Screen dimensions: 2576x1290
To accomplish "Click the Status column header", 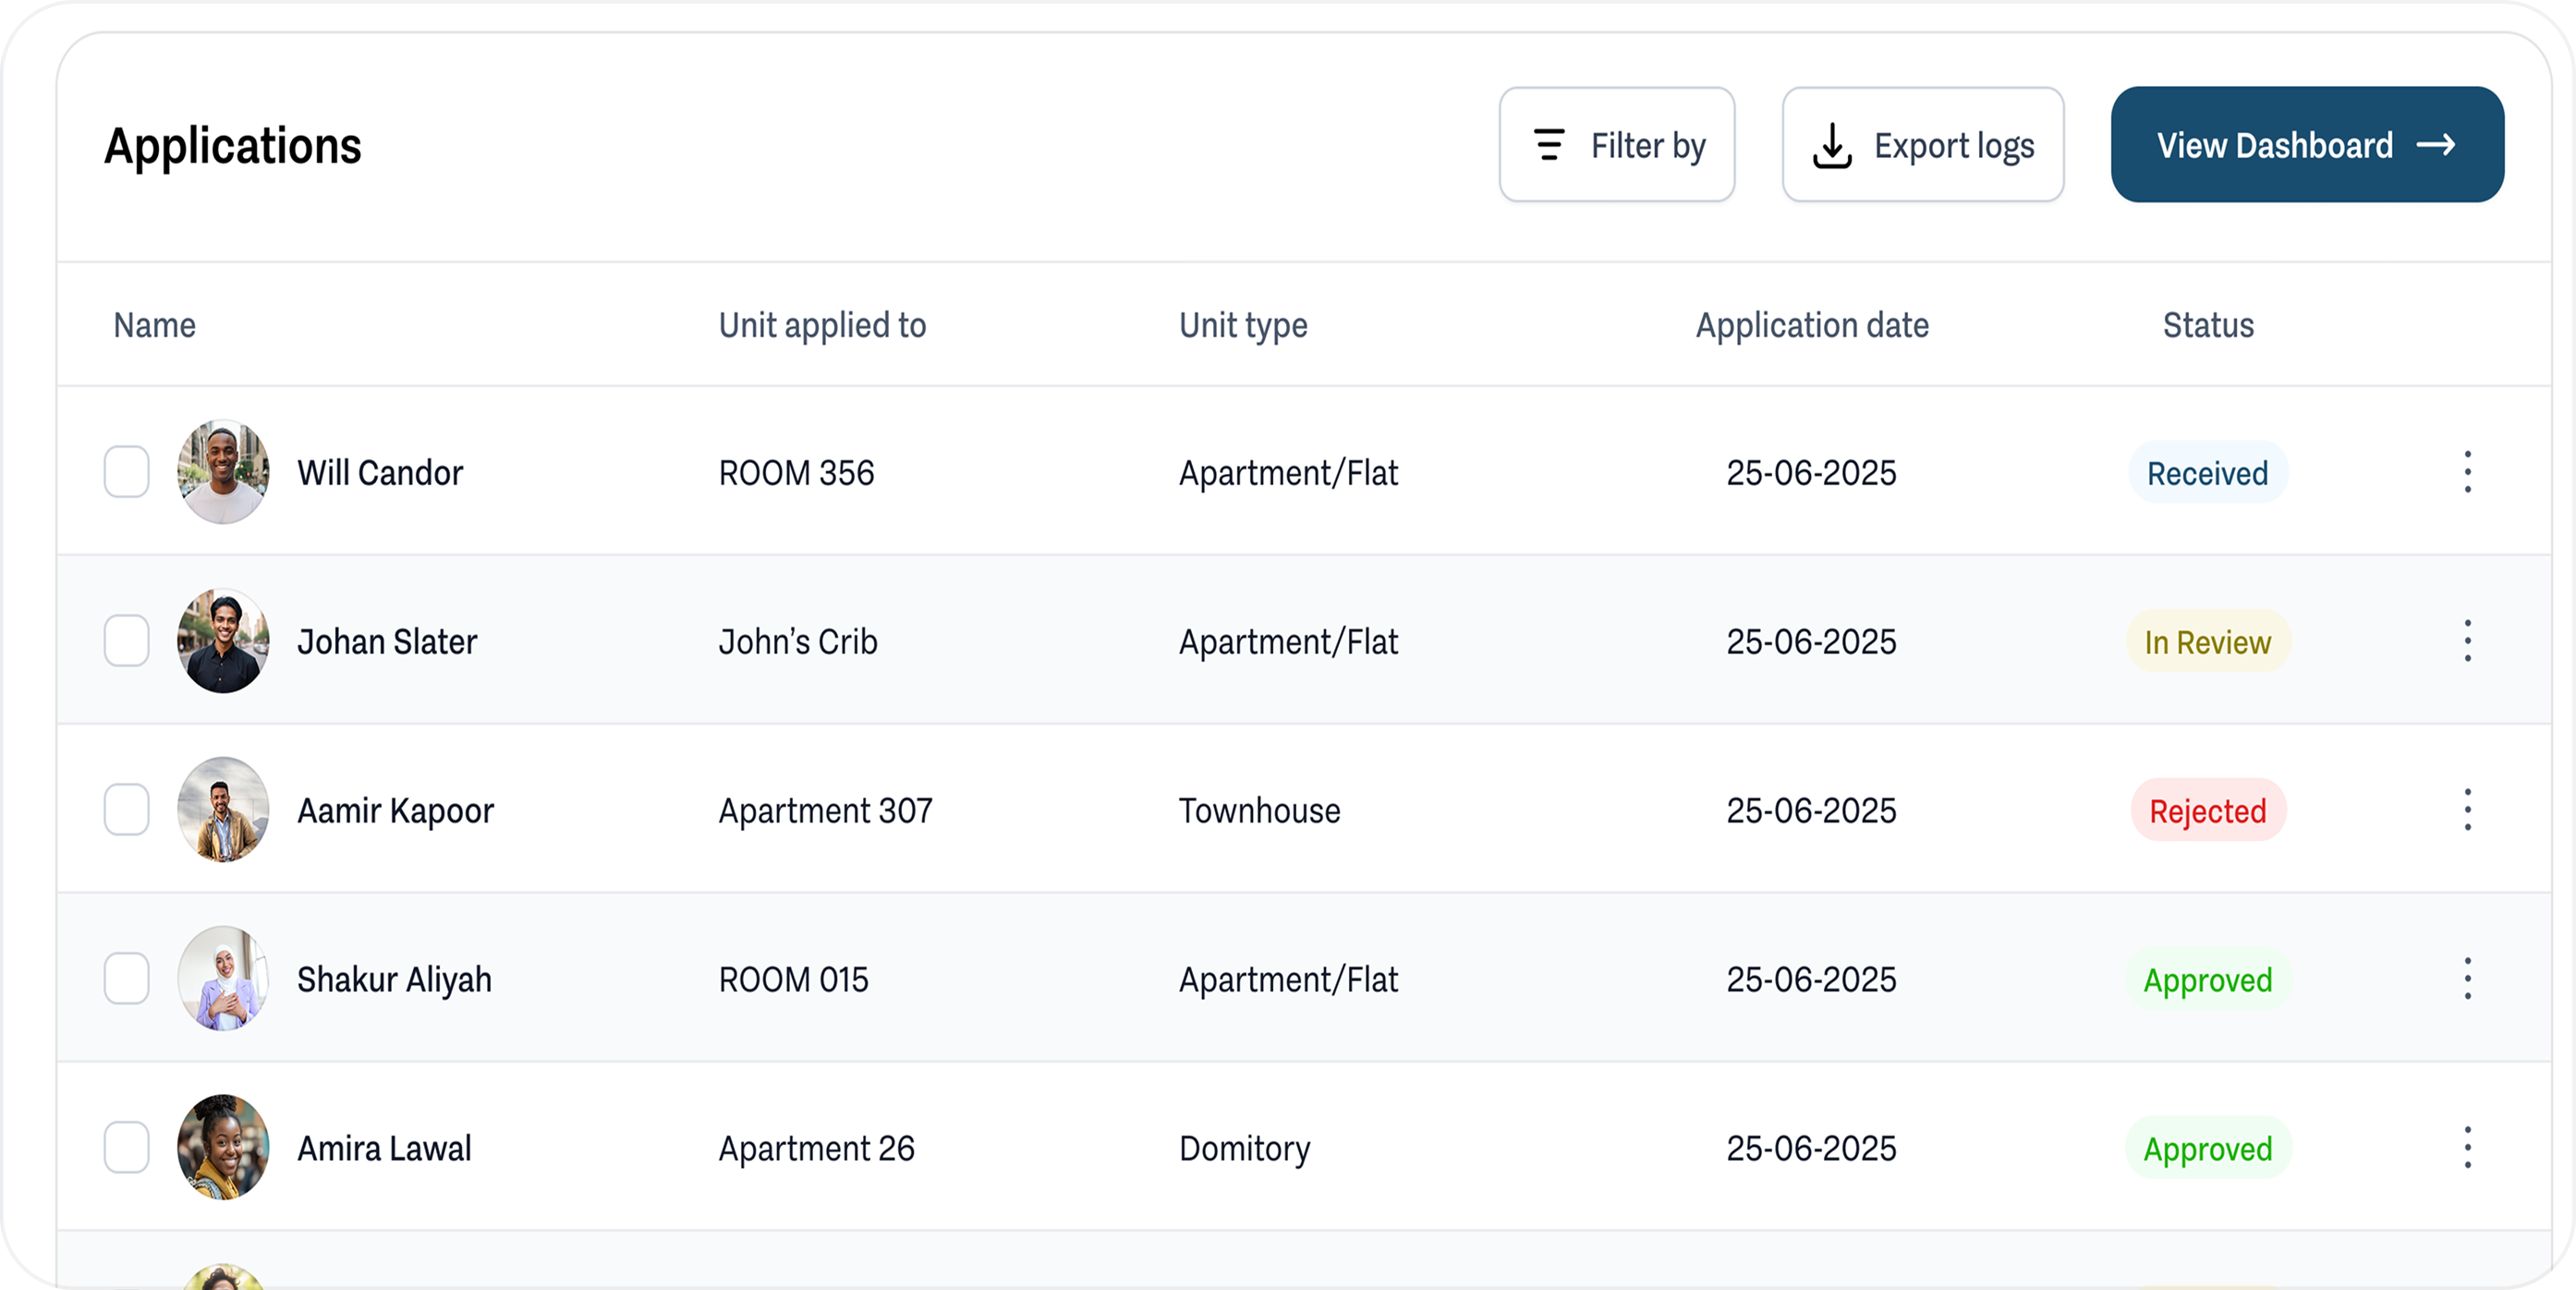I will point(2208,326).
